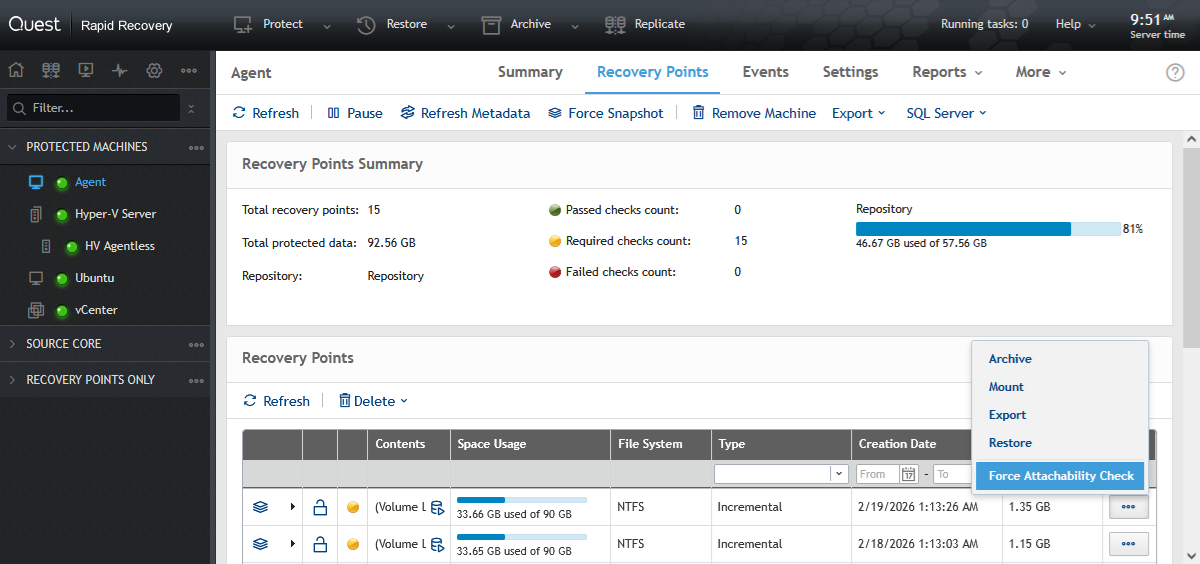The height and width of the screenshot is (564, 1200).
Task: Click lock icon on 2/19/2026 recovery point
Action: [x=320, y=507]
